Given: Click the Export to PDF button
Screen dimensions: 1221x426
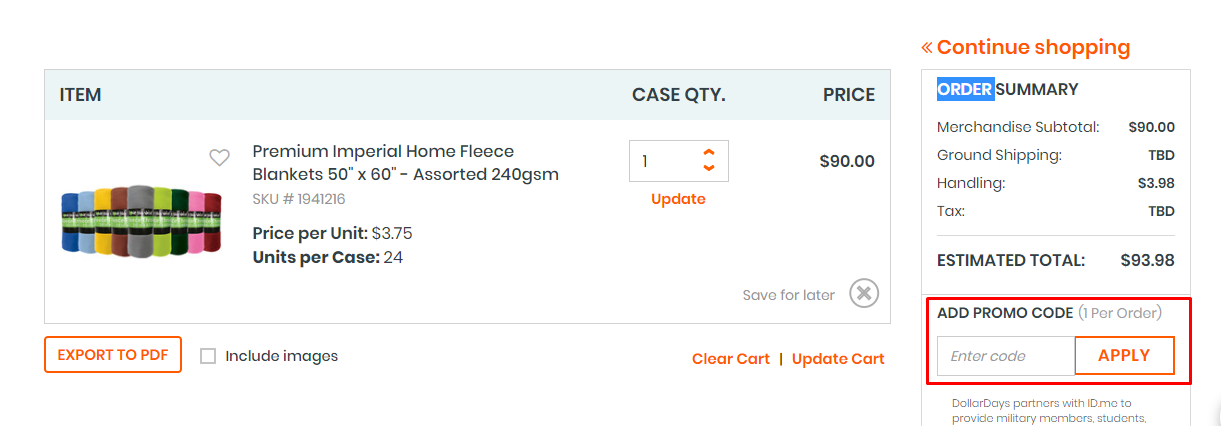Looking at the screenshot, I should coord(113,355).
